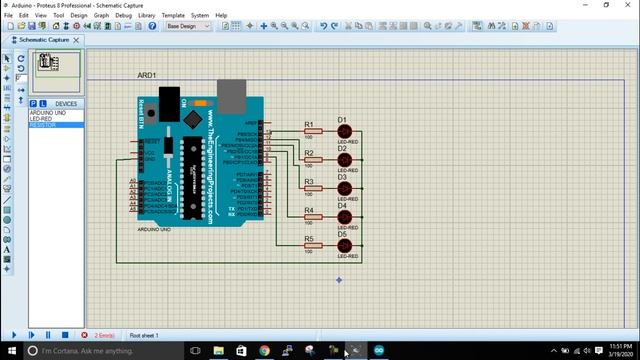Select the Component Mode tool
The image size is (640, 360).
click(x=7, y=68)
